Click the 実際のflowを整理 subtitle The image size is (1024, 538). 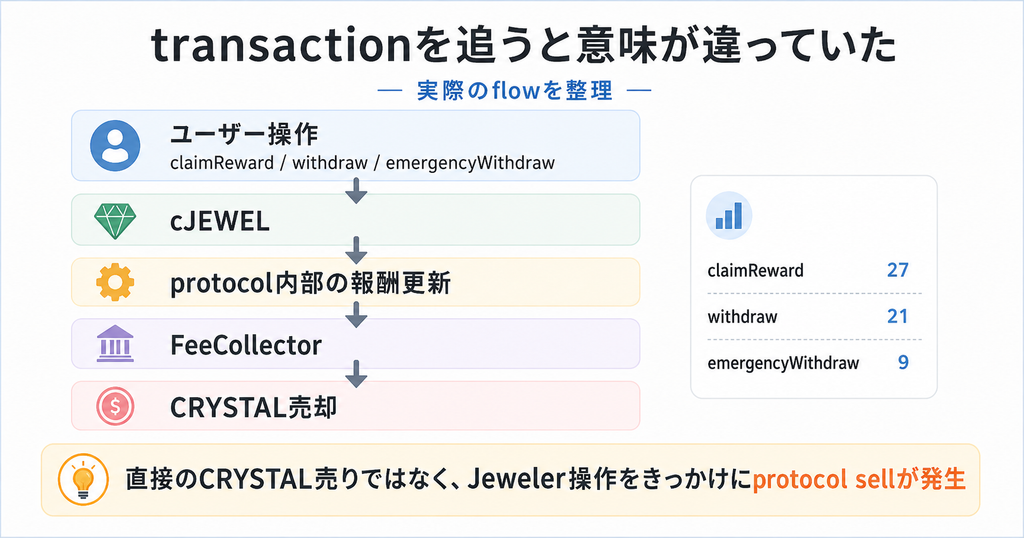pyautogui.click(x=515, y=90)
